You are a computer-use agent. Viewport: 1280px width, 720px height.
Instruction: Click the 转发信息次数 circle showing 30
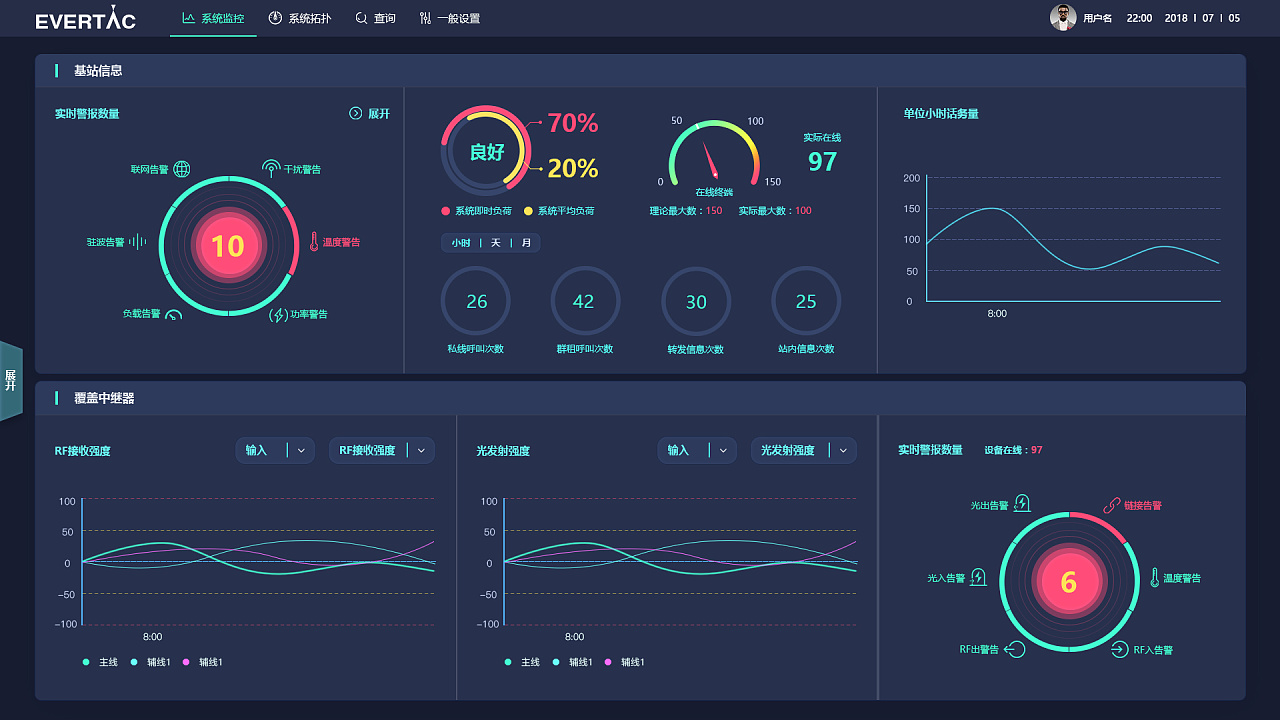coord(696,301)
